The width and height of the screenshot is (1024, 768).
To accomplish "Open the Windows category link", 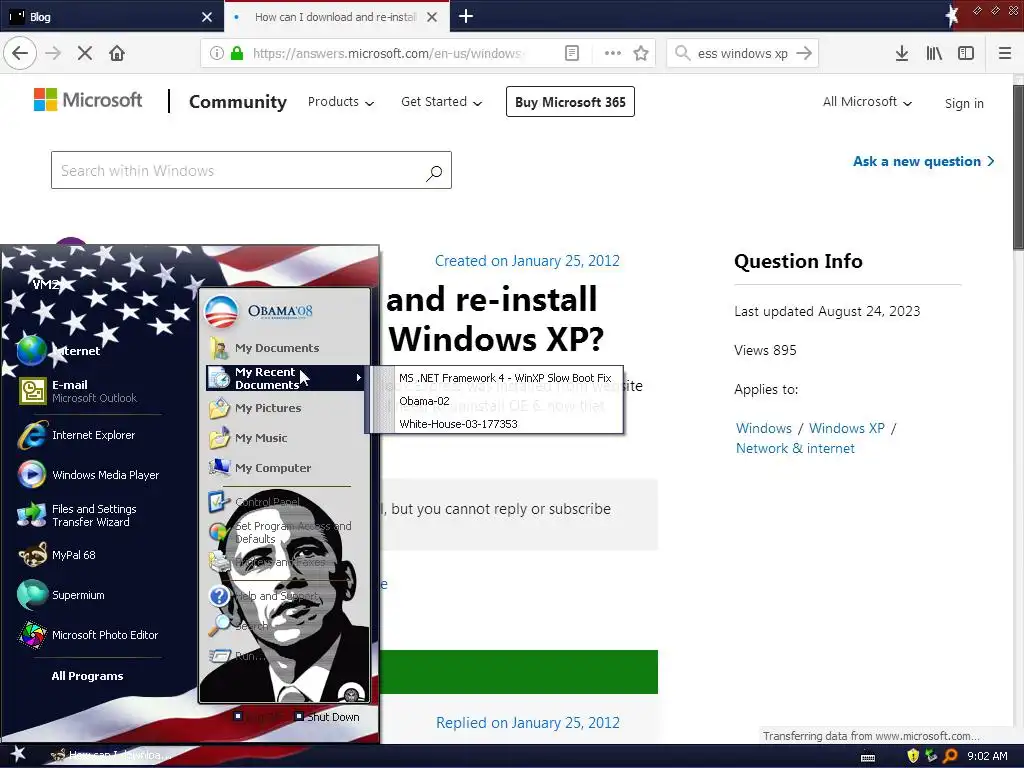I will pos(763,428).
